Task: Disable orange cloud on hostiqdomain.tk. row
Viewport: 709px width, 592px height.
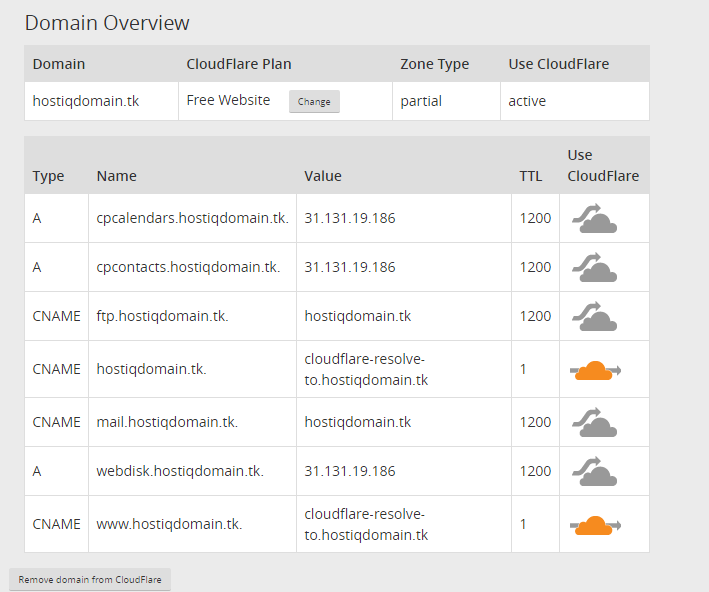Action: (595, 370)
